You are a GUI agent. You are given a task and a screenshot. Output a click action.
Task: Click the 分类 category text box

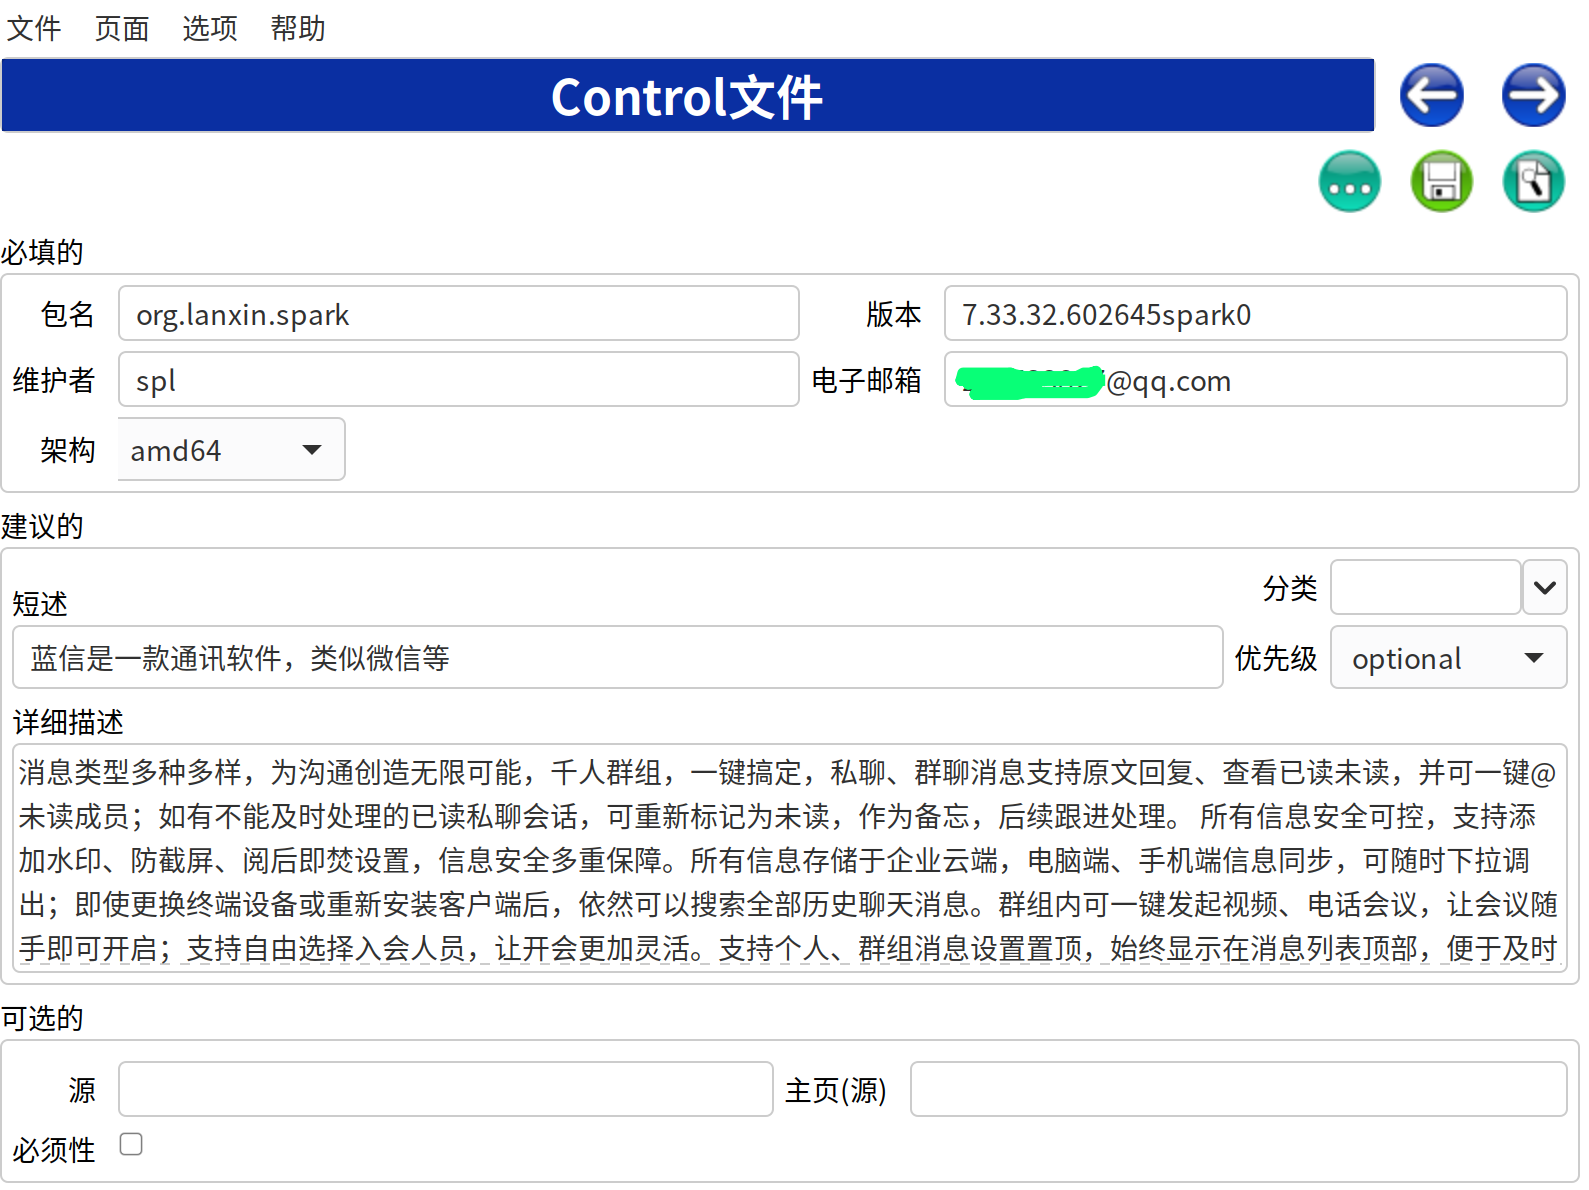1426,588
